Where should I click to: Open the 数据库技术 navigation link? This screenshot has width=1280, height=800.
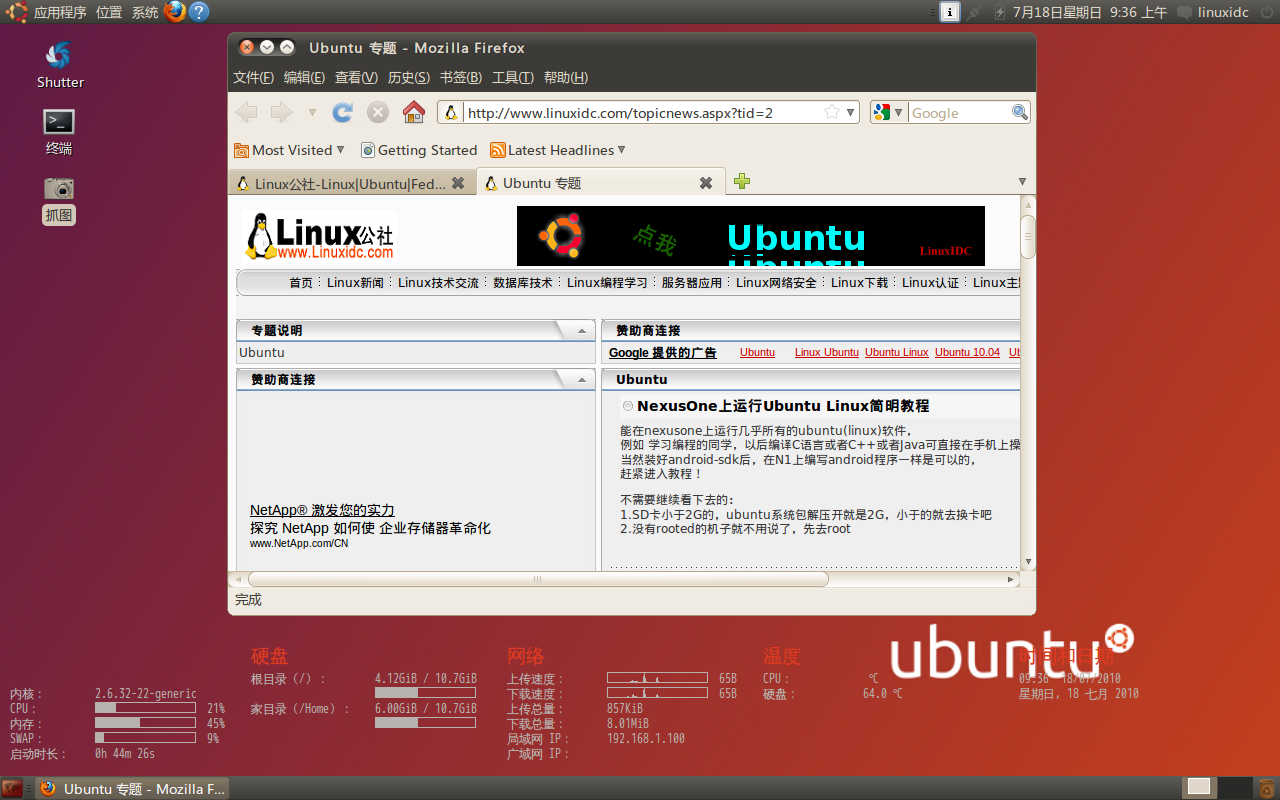tap(523, 283)
